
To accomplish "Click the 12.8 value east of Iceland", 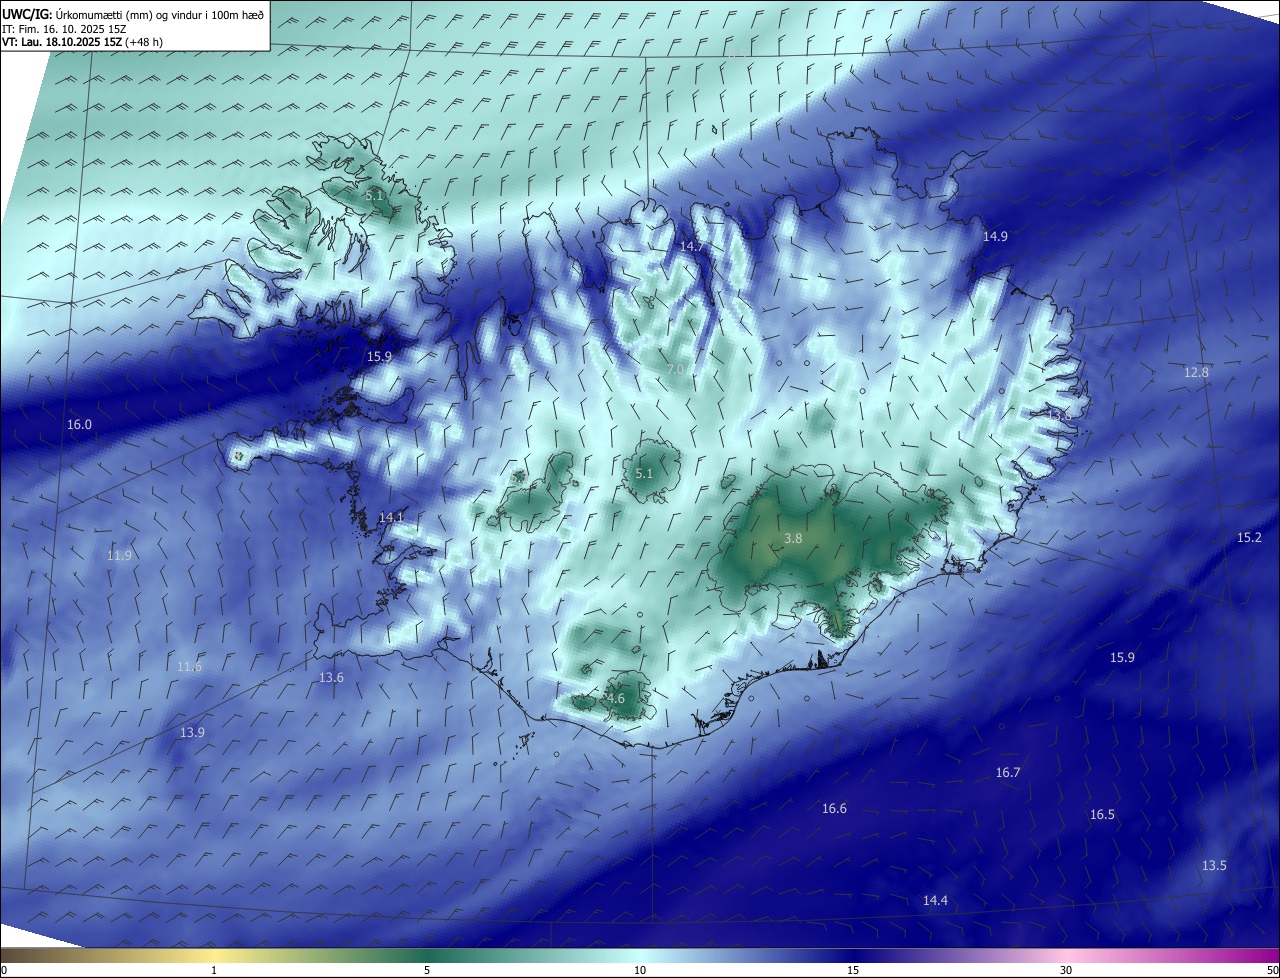I will pyautogui.click(x=1196, y=372).
